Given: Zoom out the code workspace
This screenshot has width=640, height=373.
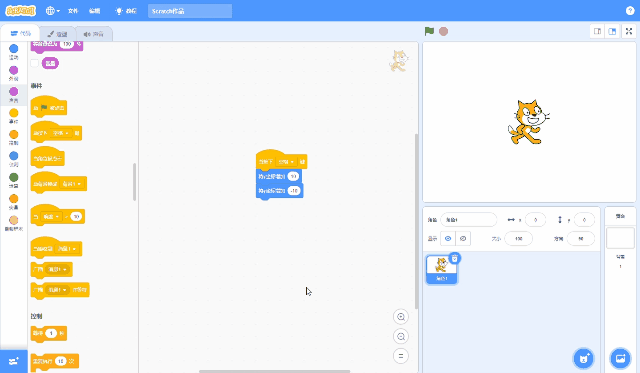Looking at the screenshot, I should click(401, 336).
